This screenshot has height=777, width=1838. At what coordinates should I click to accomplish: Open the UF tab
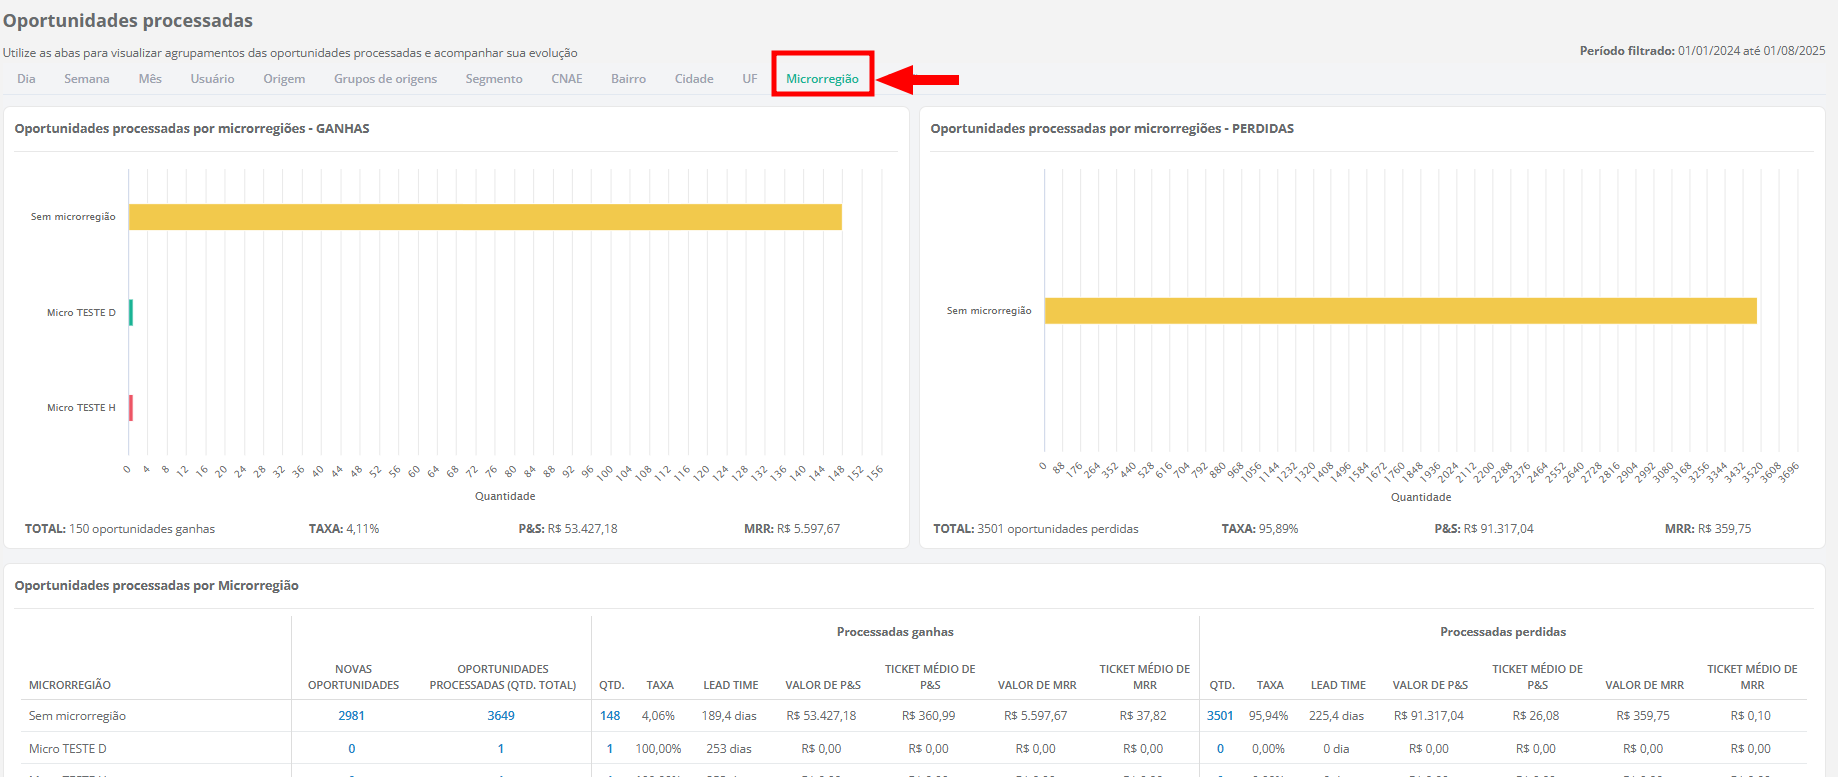click(x=749, y=79)
